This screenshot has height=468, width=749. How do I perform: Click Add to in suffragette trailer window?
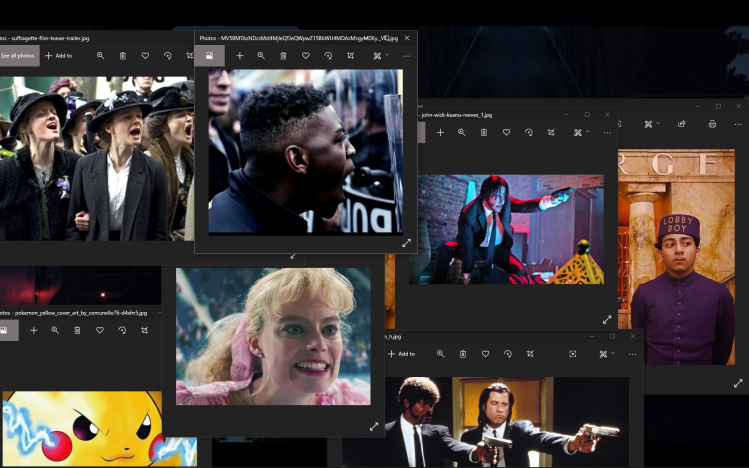pyautogui.click(x=59, y=56)
